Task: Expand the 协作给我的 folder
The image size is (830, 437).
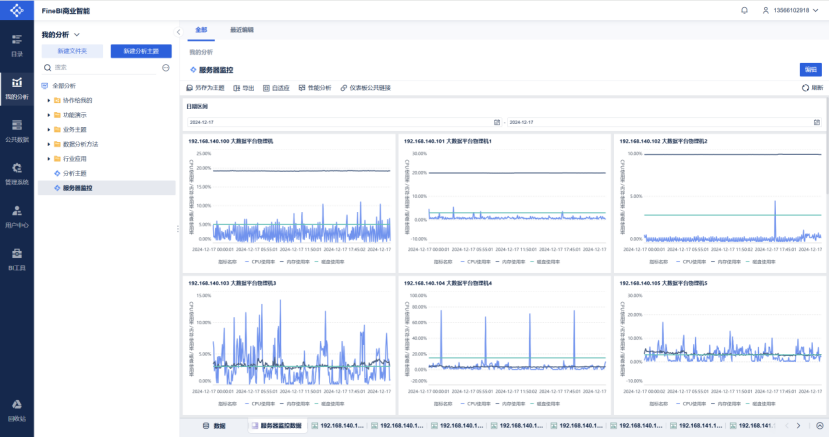Action: (x=48, y=100)
